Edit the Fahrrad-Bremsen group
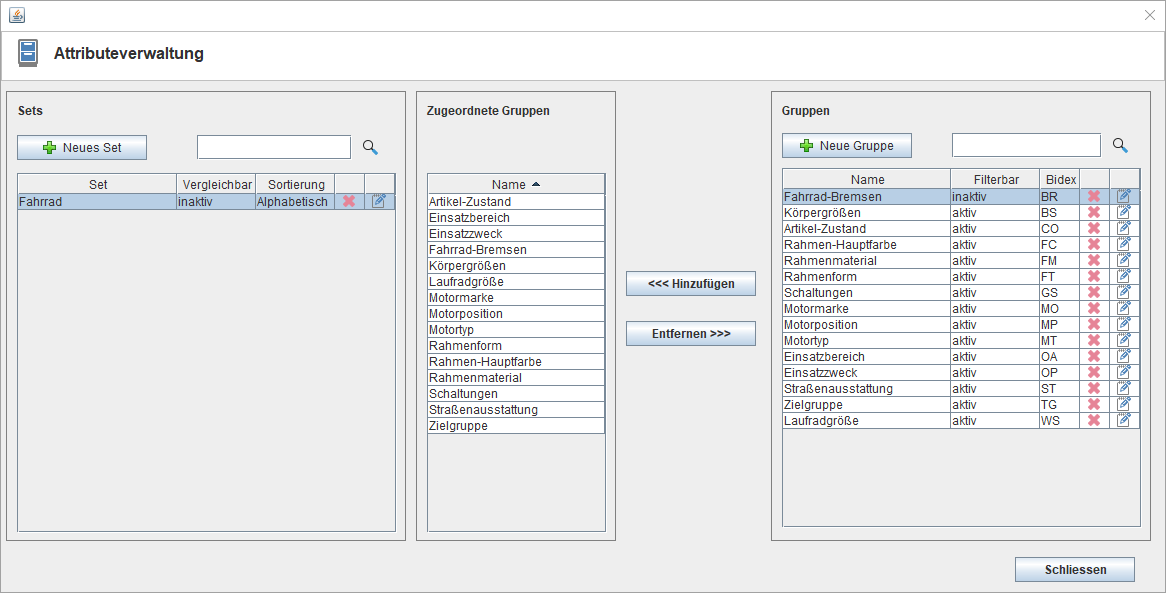 [x=1124, y=197]
